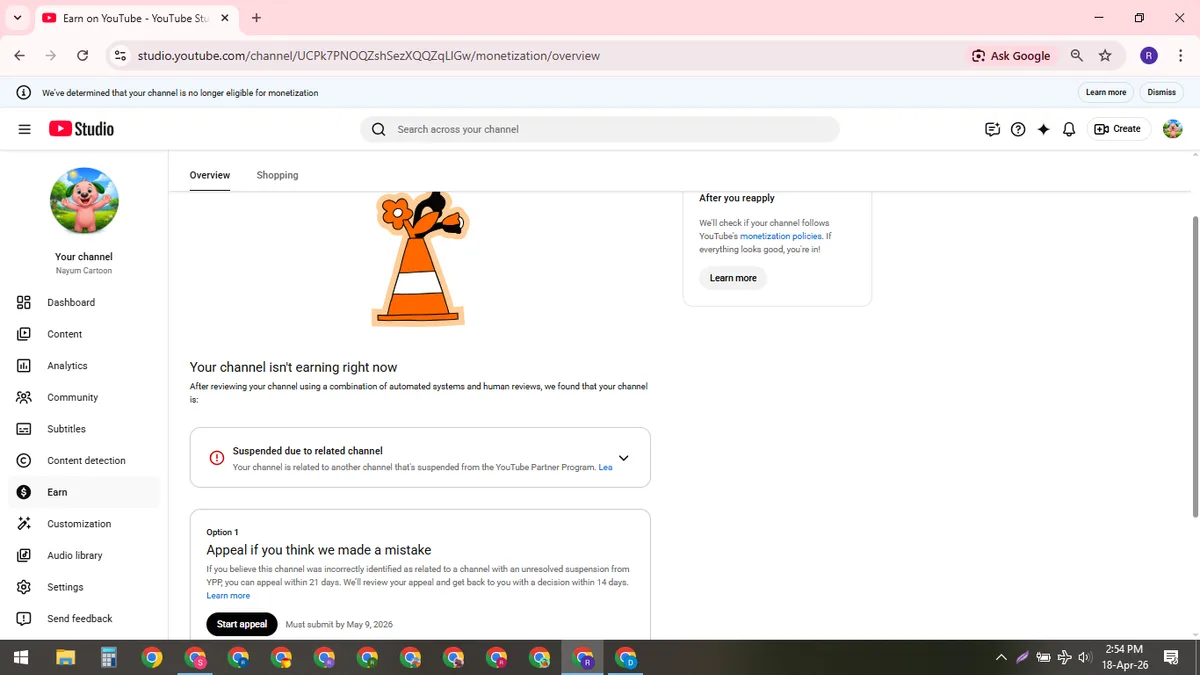Open the Windows notification center
Viewport: 1200px width, 675px height.
(x=1171, y=658)
